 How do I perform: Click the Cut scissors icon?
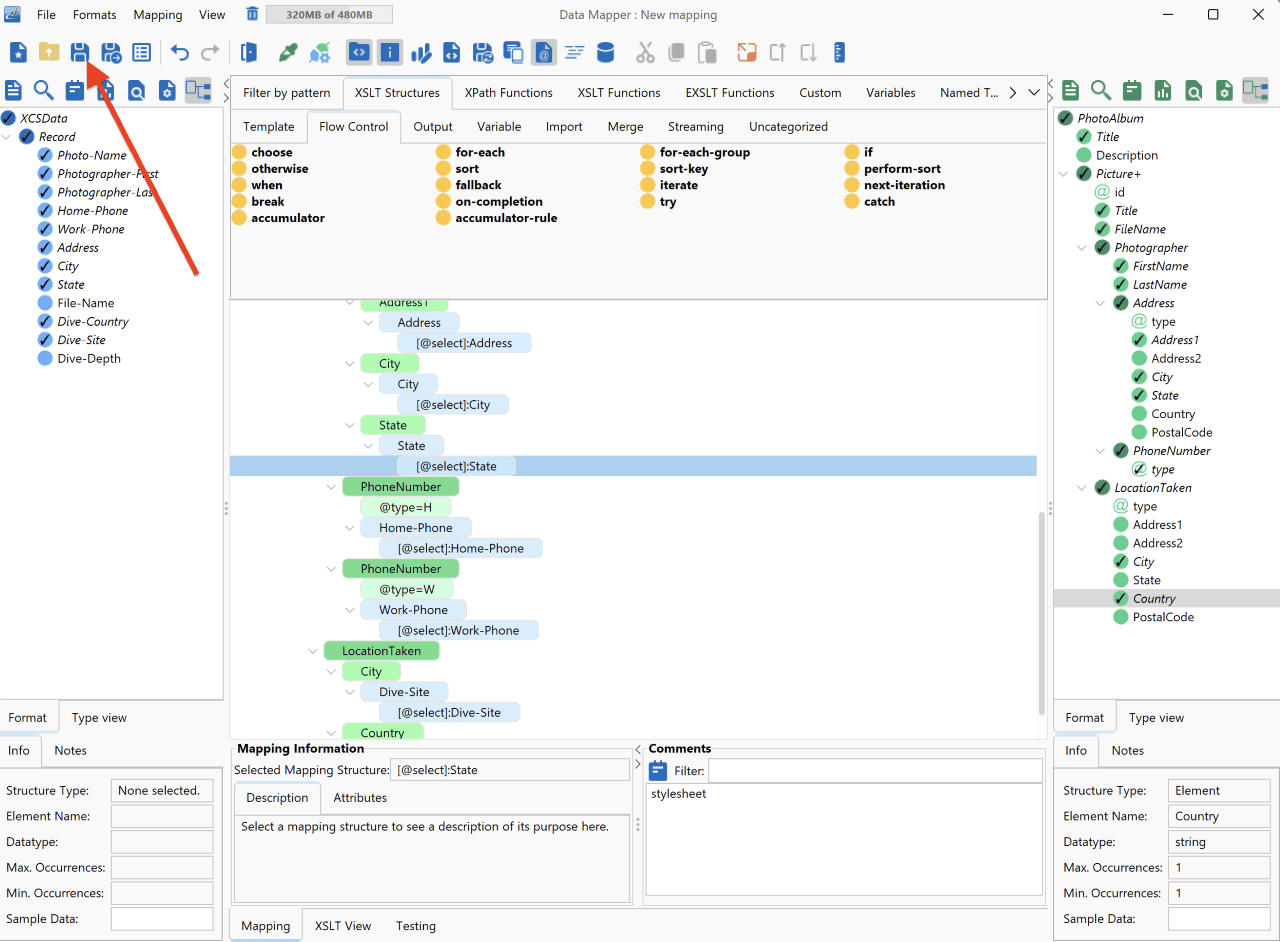(645, 53)
